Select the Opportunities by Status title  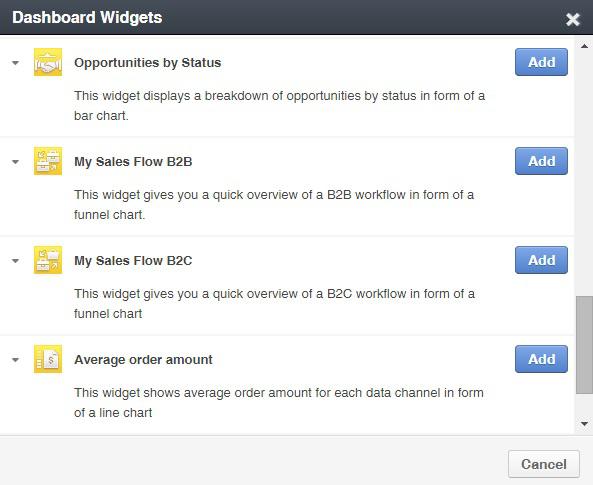147,63
